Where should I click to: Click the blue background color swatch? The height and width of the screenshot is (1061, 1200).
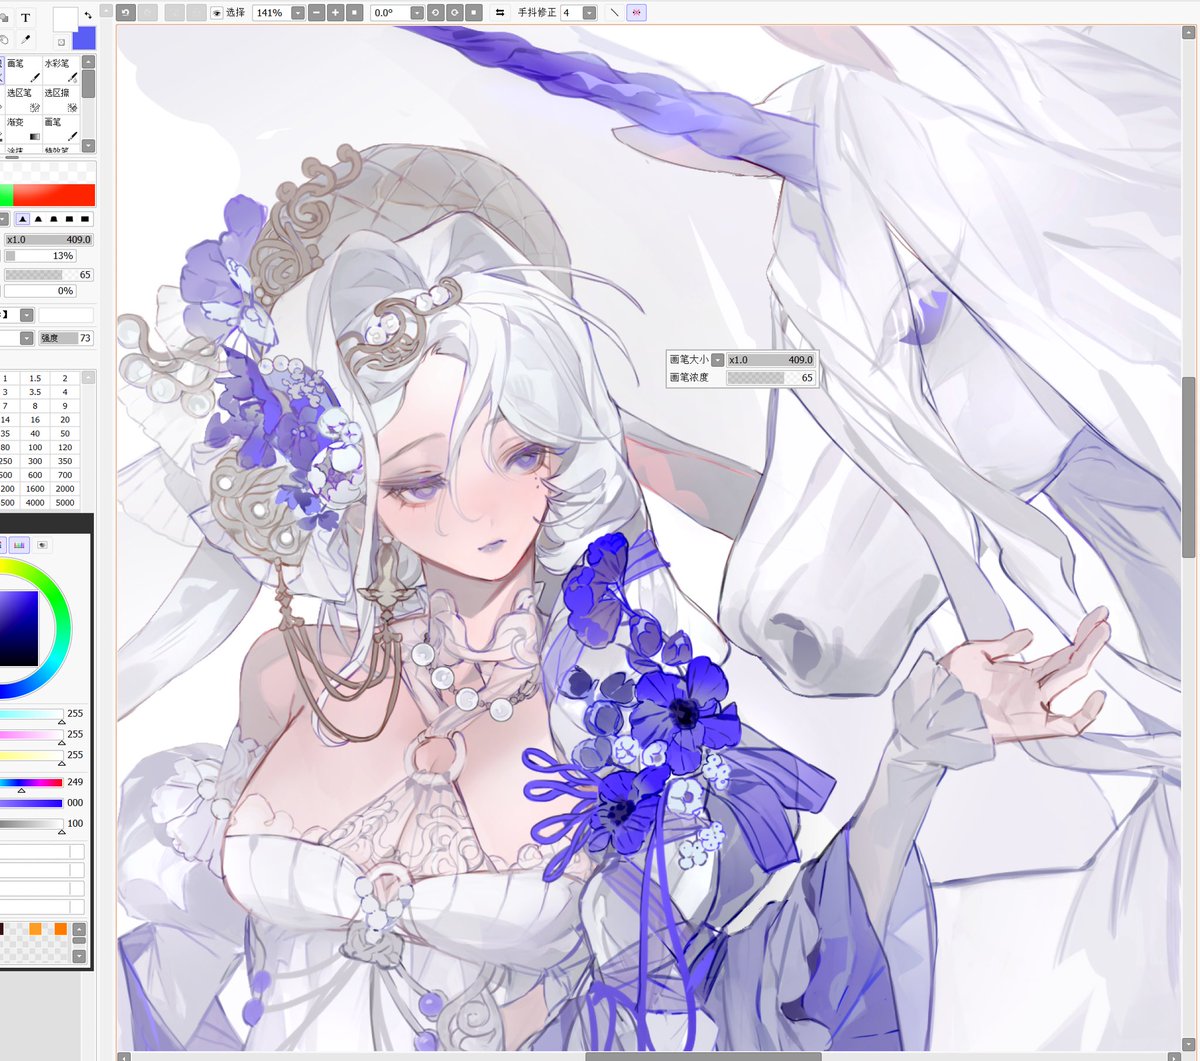(x=84, y=38)
